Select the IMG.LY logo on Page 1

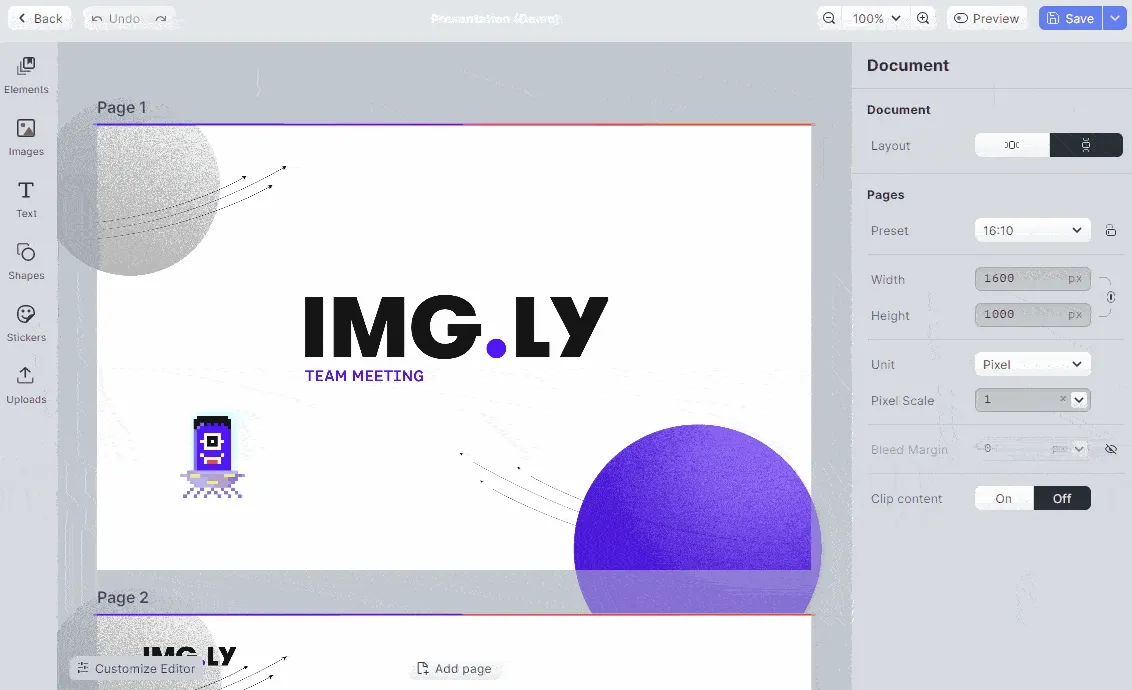tap(456, 326)
